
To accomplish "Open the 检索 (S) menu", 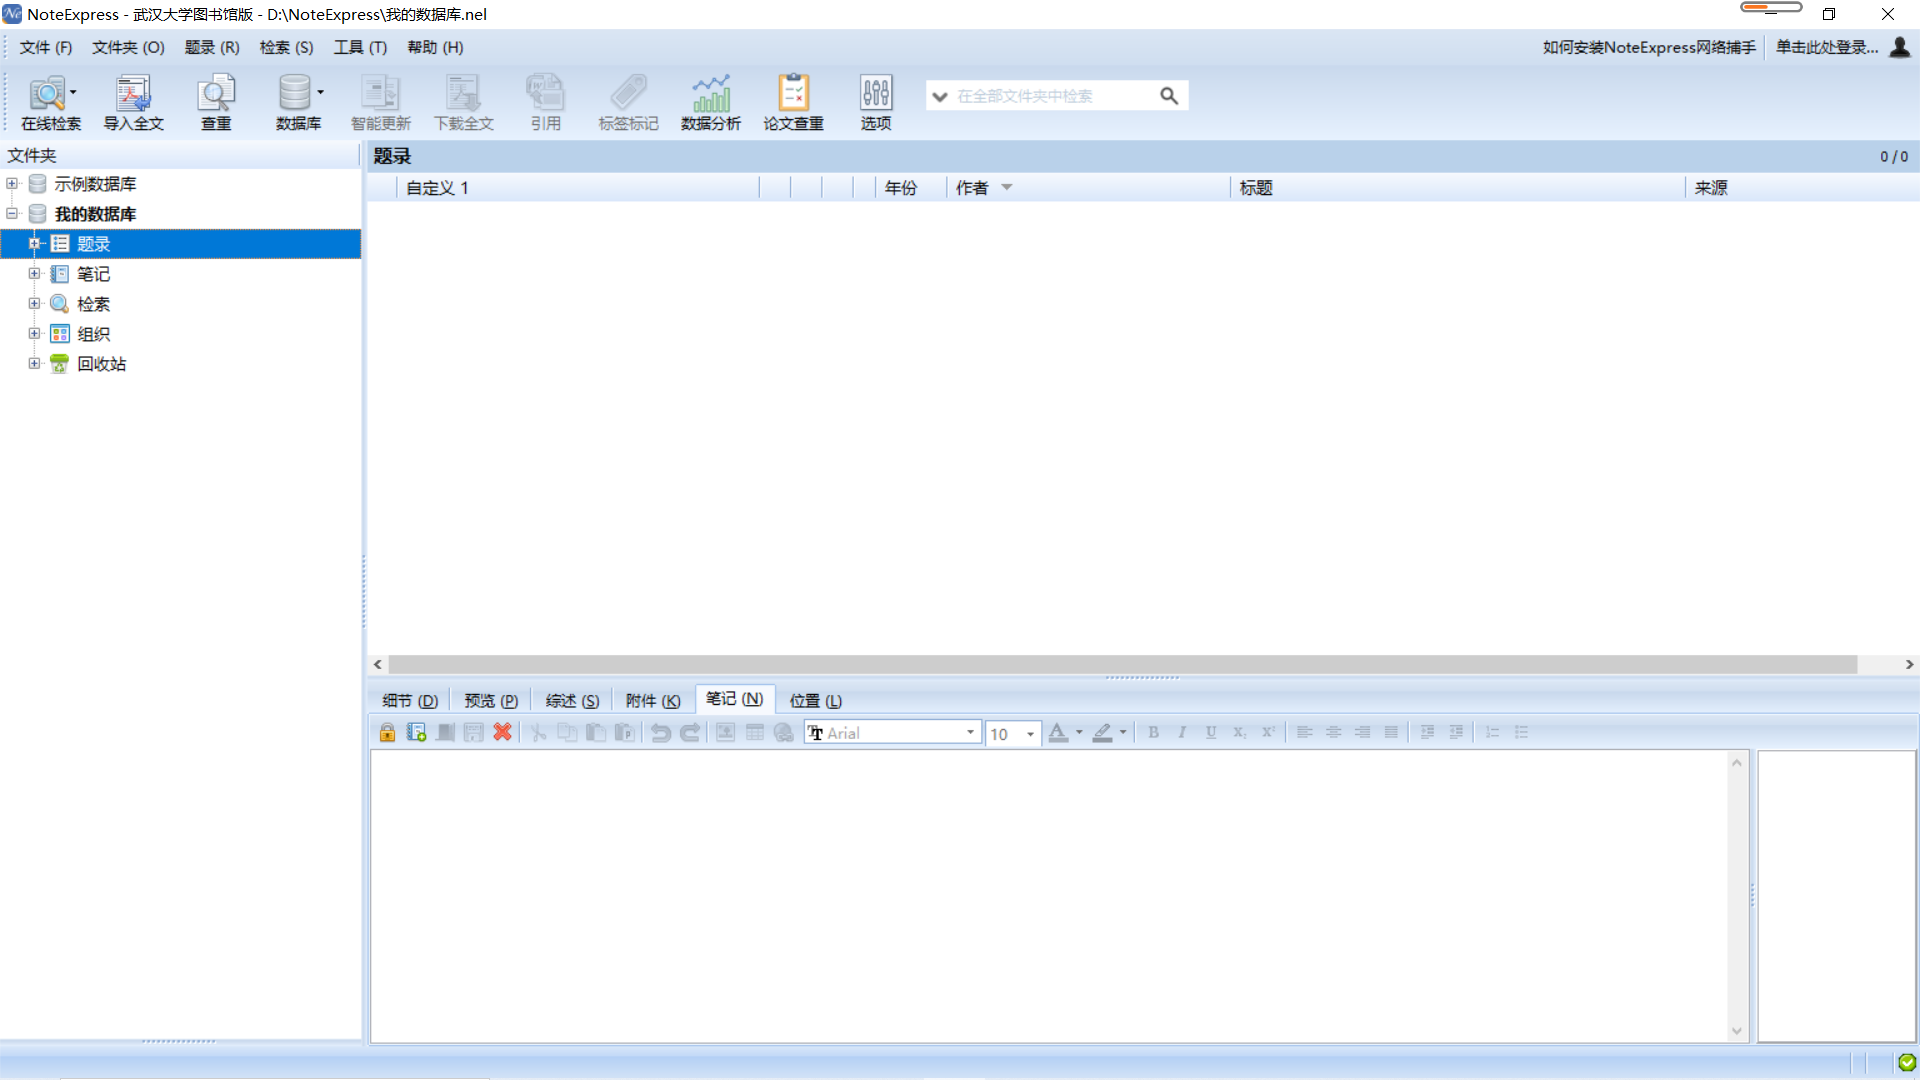I will tap(286, 47).
